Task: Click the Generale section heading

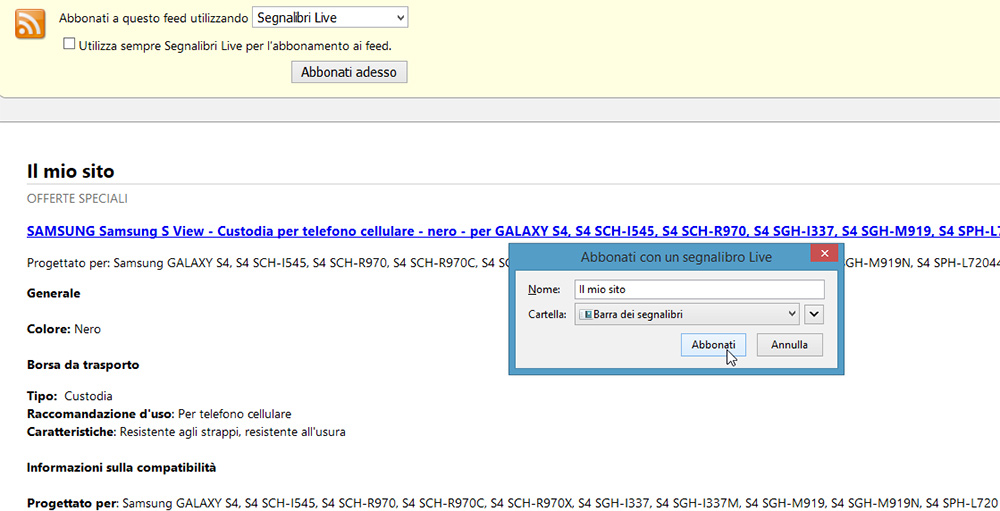Action: click(x=54, y=293)
